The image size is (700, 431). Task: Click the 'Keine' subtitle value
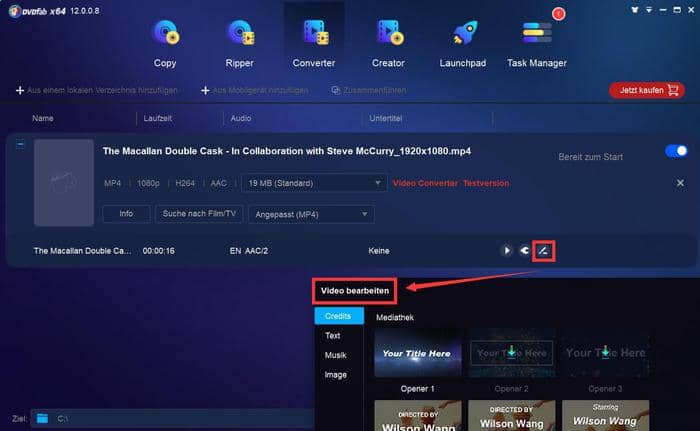(x=379, y=251)
